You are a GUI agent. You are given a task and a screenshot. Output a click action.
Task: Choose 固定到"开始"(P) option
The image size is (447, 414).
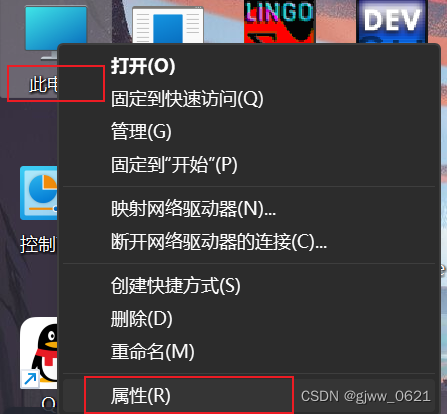(x=174, y=164)
